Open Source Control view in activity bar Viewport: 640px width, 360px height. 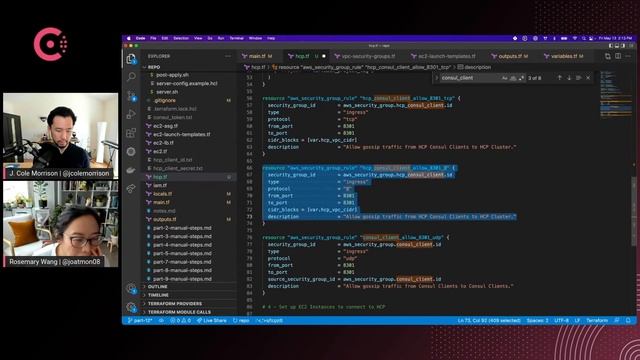coord(131,96)
